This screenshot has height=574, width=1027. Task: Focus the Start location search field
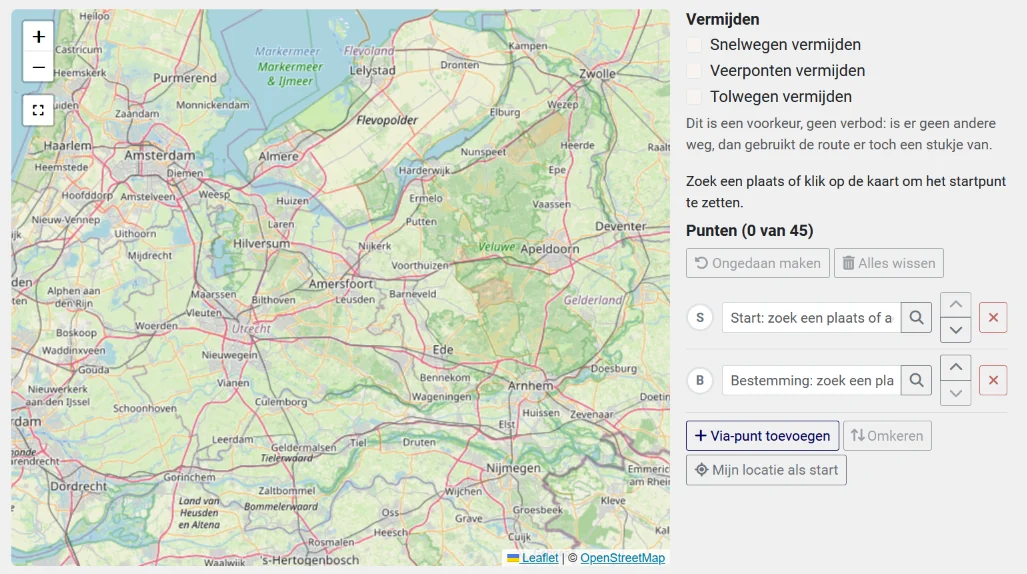pyautogui.click(x=812, y=318)
